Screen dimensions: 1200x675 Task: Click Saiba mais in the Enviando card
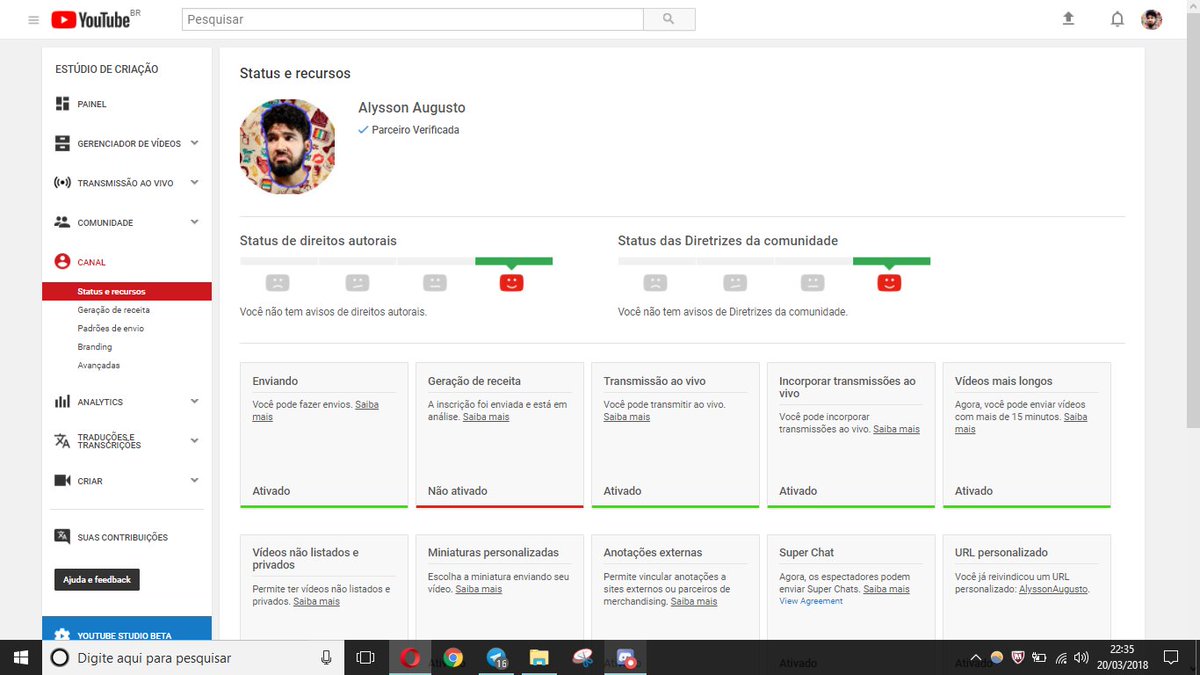(315, 411)
